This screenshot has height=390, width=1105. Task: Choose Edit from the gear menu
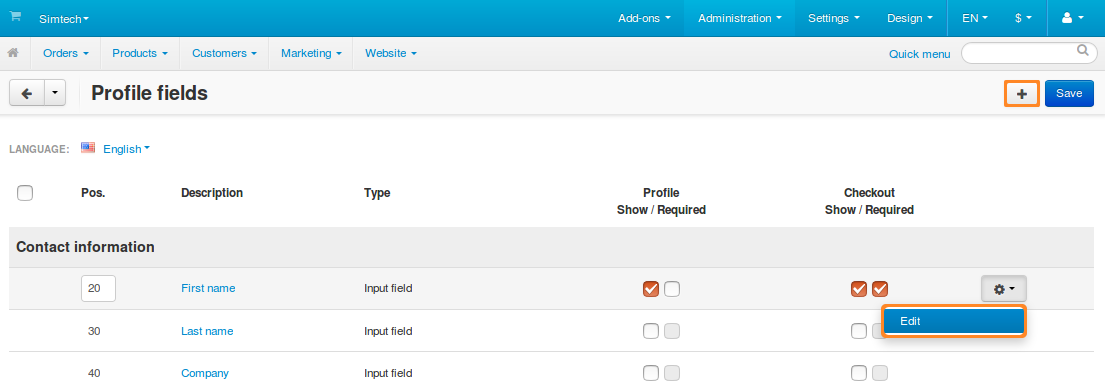[x=953, y=321]
